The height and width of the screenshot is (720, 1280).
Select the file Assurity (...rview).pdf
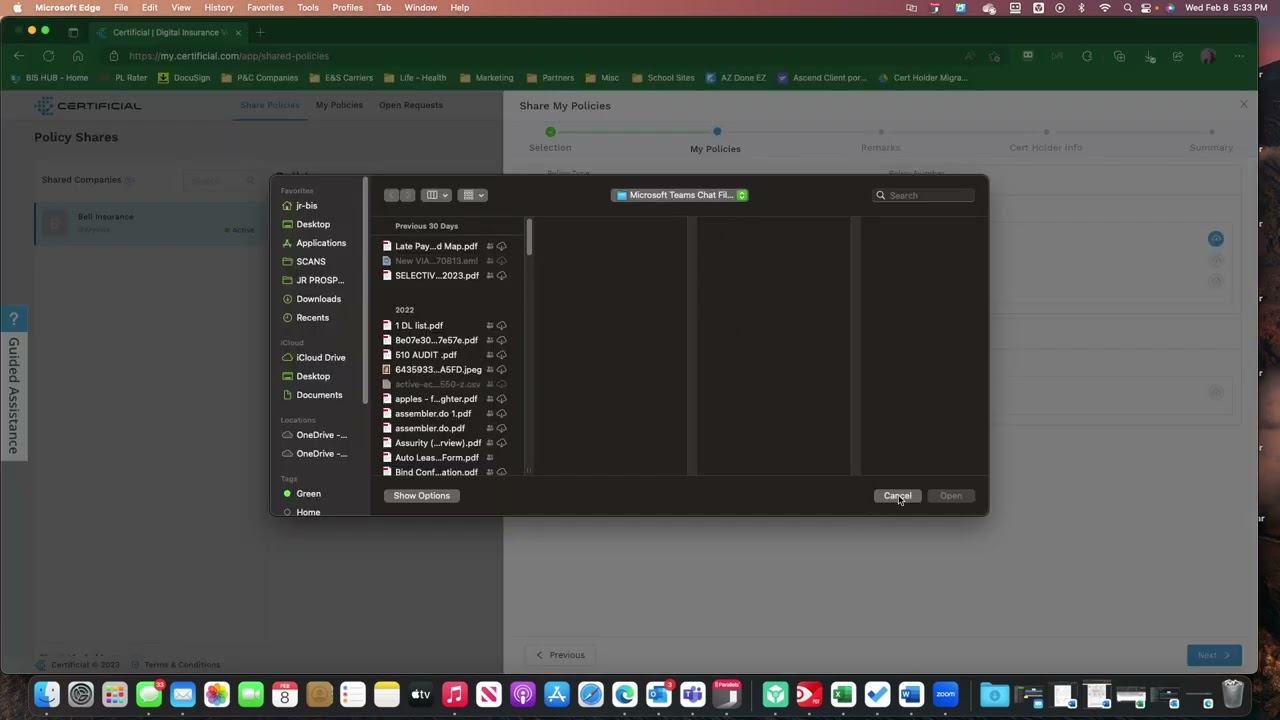[438, 443]
